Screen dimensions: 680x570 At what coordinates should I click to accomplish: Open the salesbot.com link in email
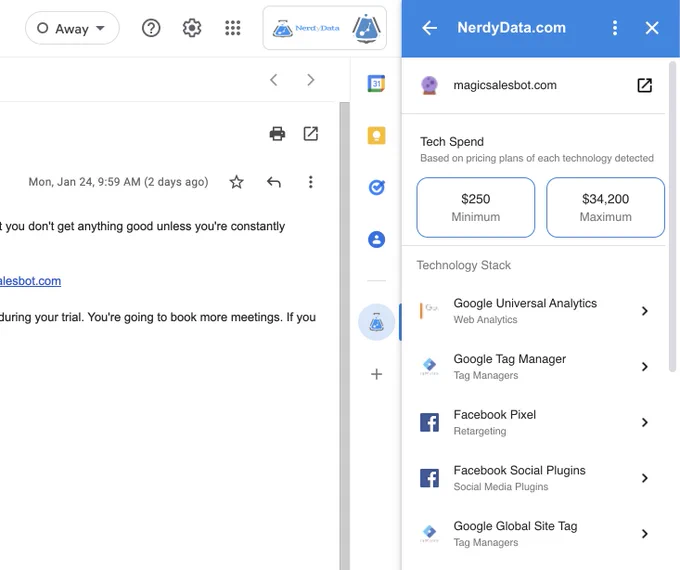[x=30, y=281]
